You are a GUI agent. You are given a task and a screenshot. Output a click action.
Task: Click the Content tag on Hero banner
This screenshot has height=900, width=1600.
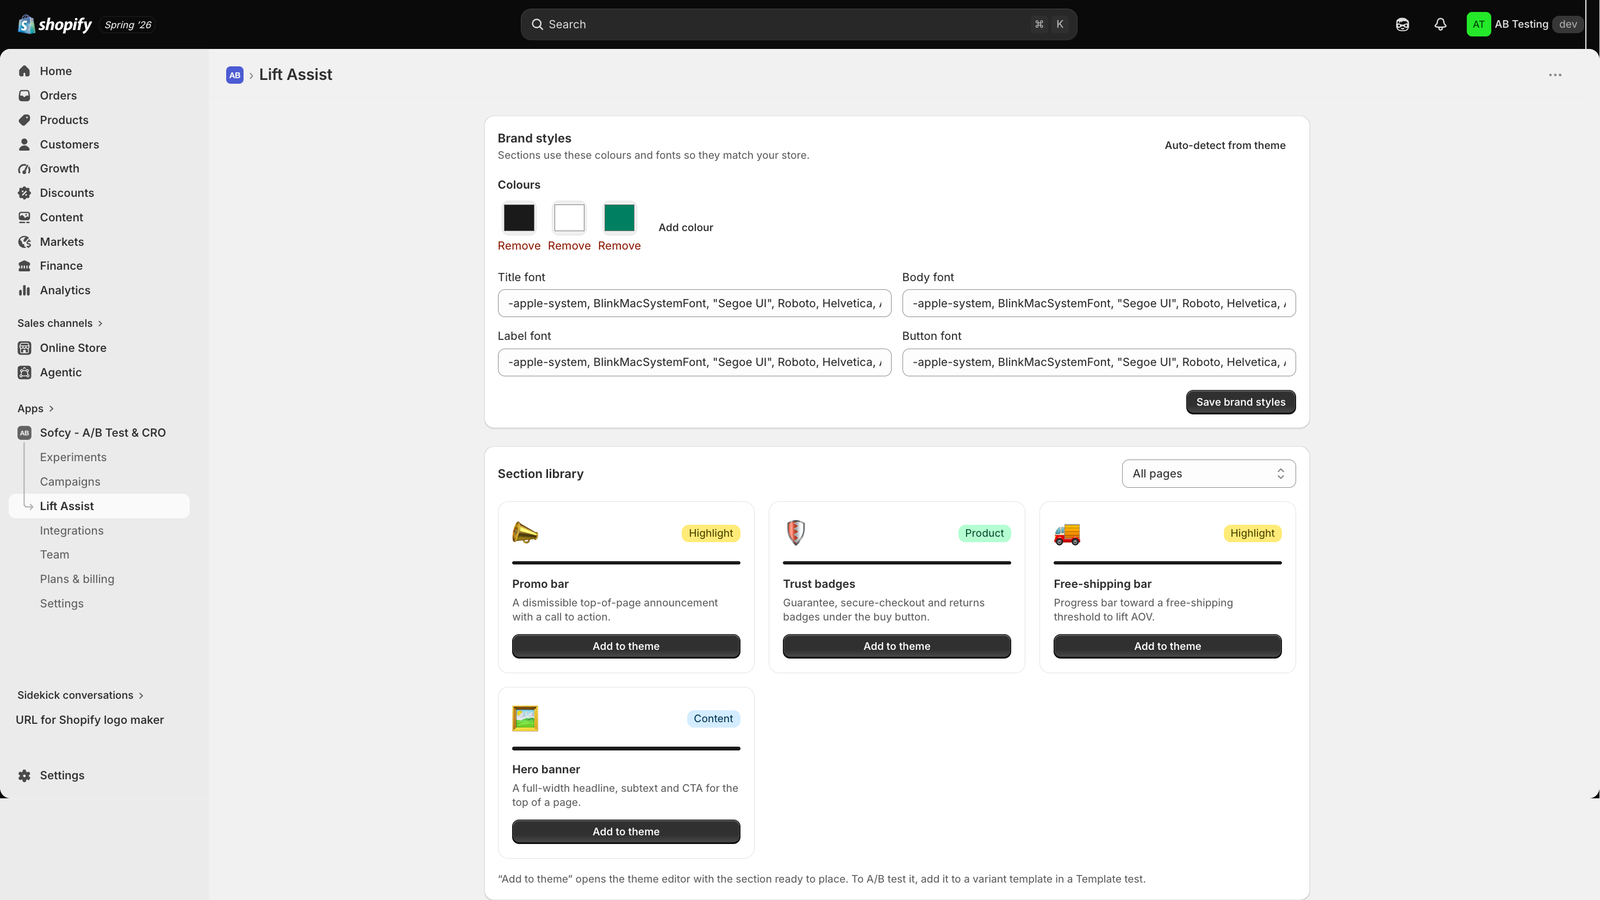coord(713,719)
